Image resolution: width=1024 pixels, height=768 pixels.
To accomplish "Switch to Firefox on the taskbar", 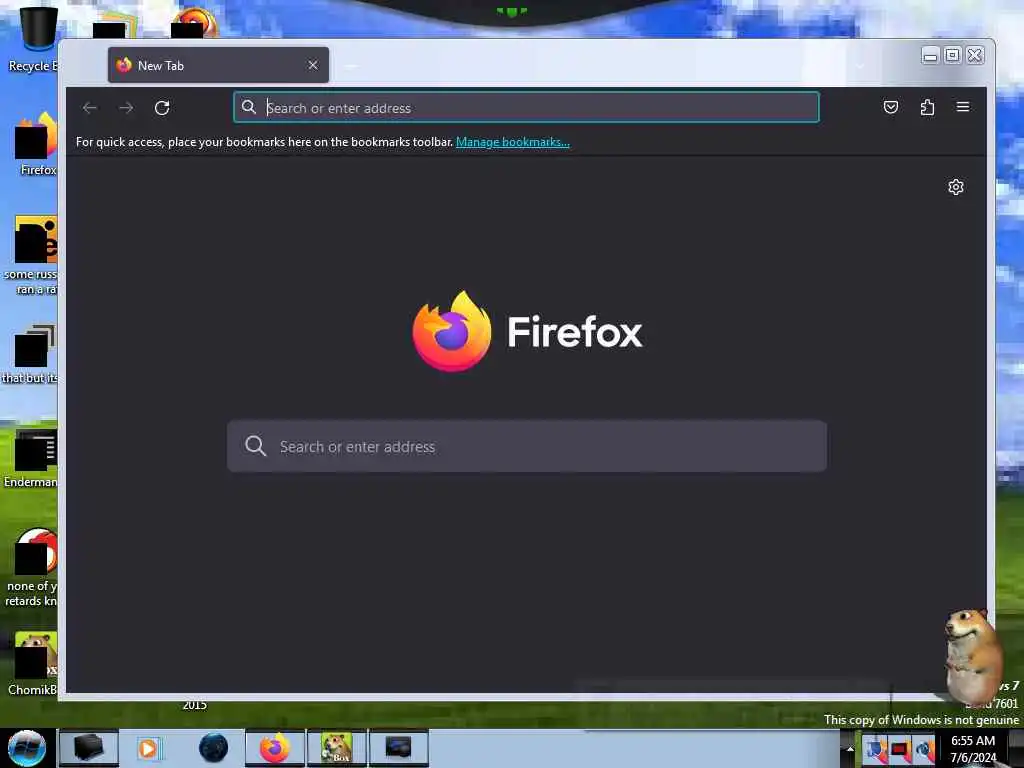I will click(275, 748).
